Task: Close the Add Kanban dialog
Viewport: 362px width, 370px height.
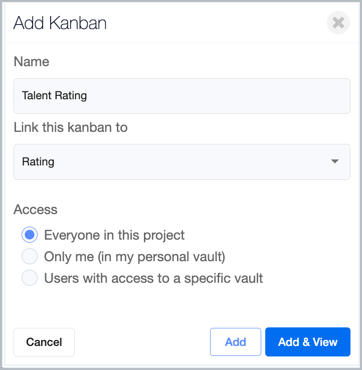Action: click(x=338, y=23)
